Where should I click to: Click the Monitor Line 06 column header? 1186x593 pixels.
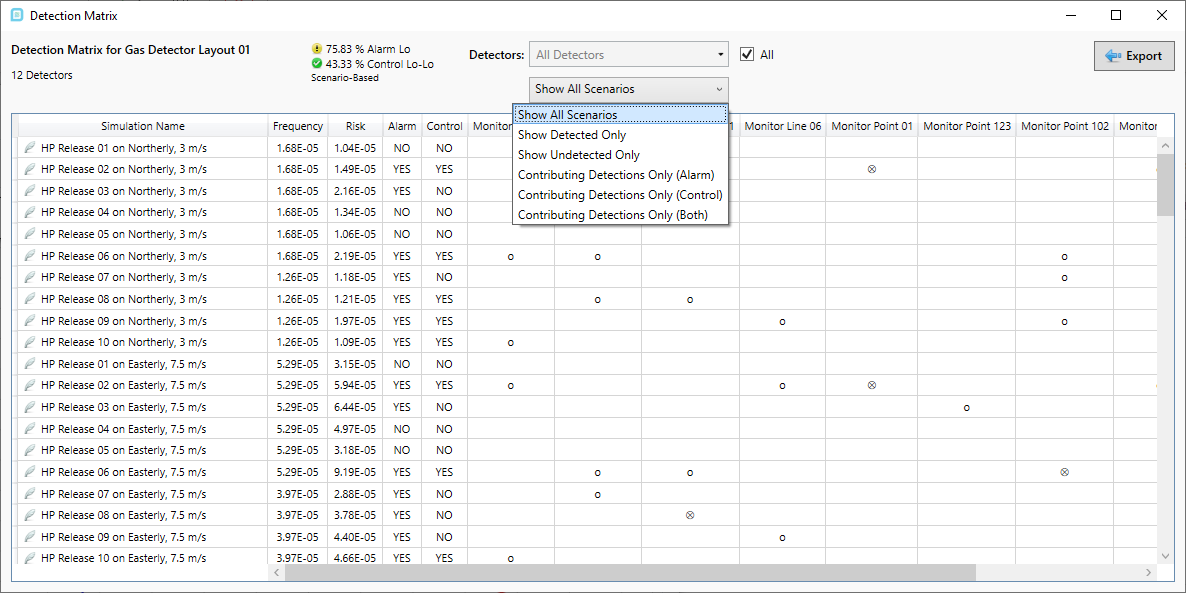point(782,126)
